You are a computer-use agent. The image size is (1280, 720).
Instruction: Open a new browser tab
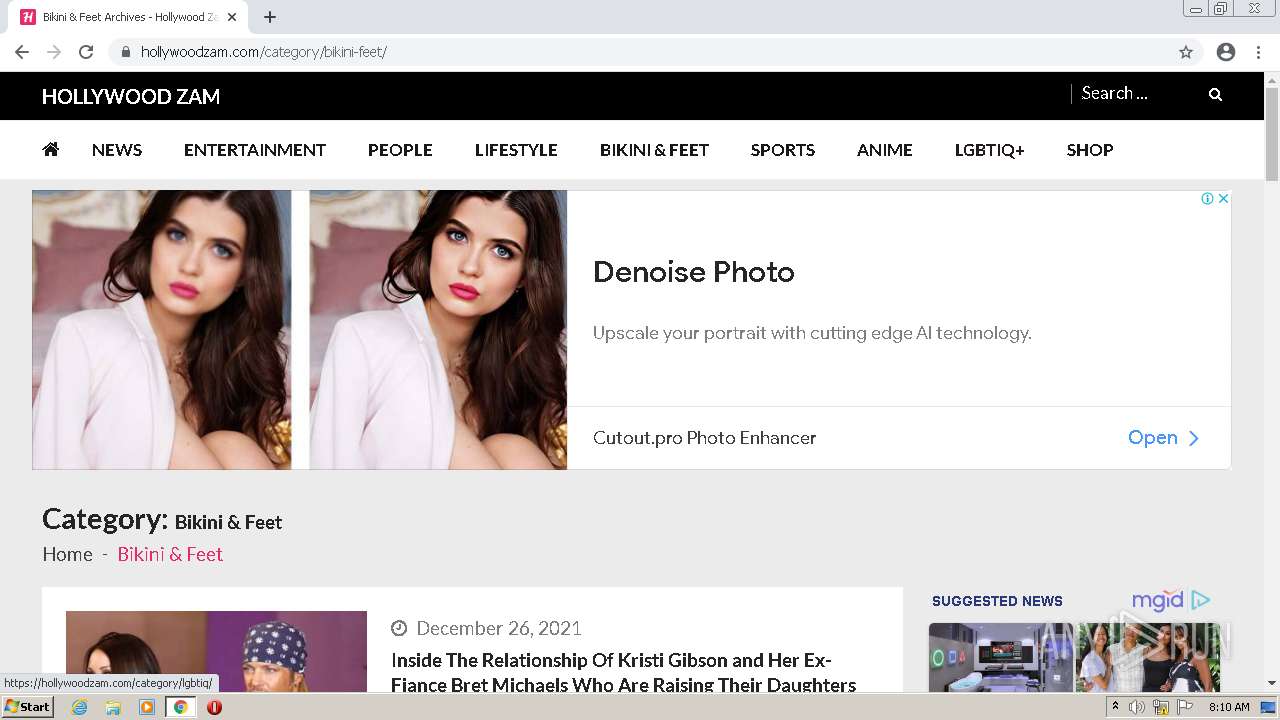[x=270, y=17]
